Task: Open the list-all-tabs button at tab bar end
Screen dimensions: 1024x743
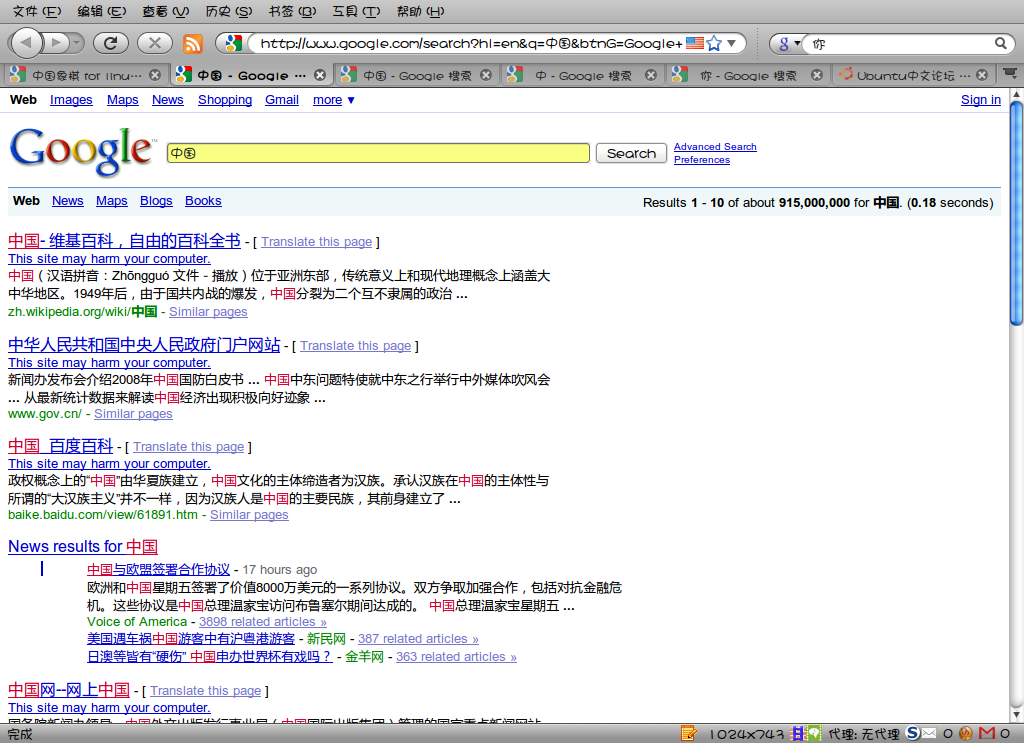Action: [1010, 74]
